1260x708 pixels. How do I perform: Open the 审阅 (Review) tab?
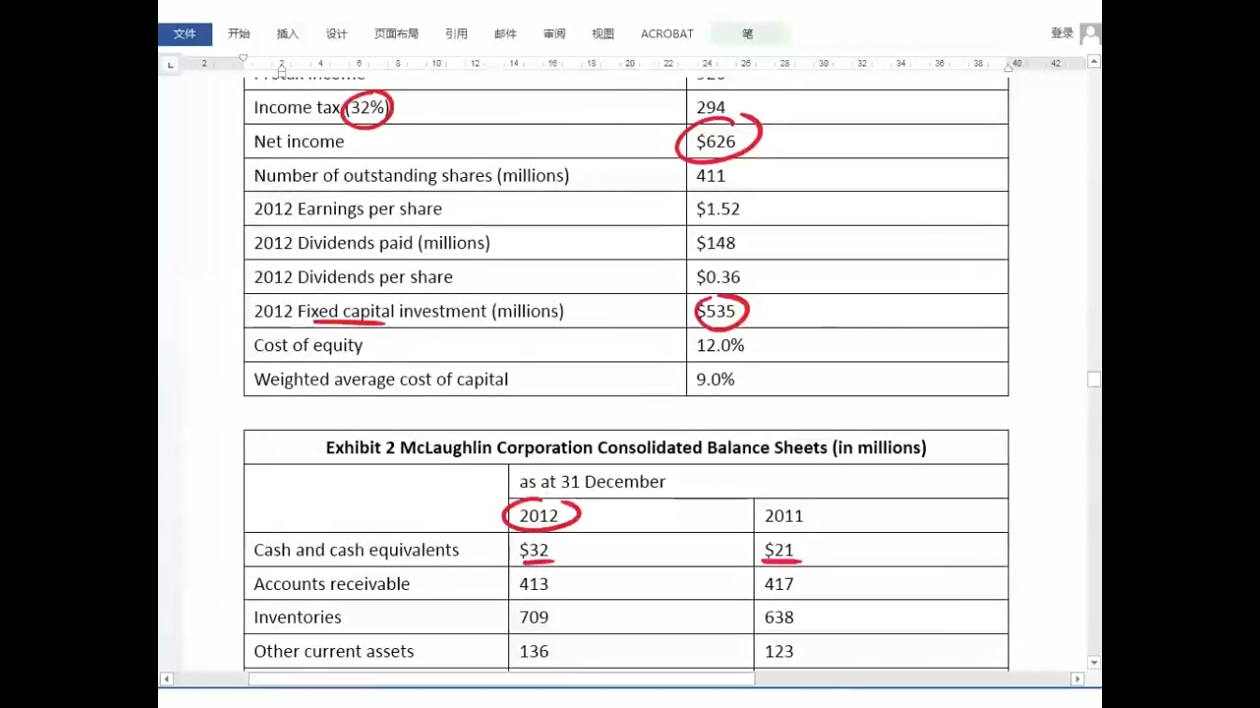(554, 34)
